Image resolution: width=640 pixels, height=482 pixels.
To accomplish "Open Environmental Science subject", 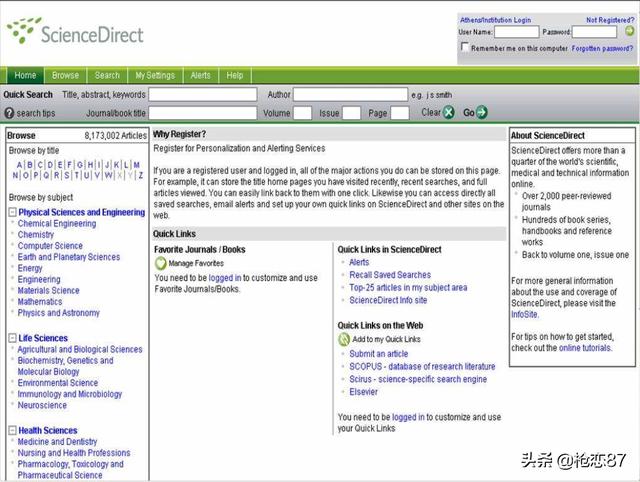I will [x=58, y=383].
